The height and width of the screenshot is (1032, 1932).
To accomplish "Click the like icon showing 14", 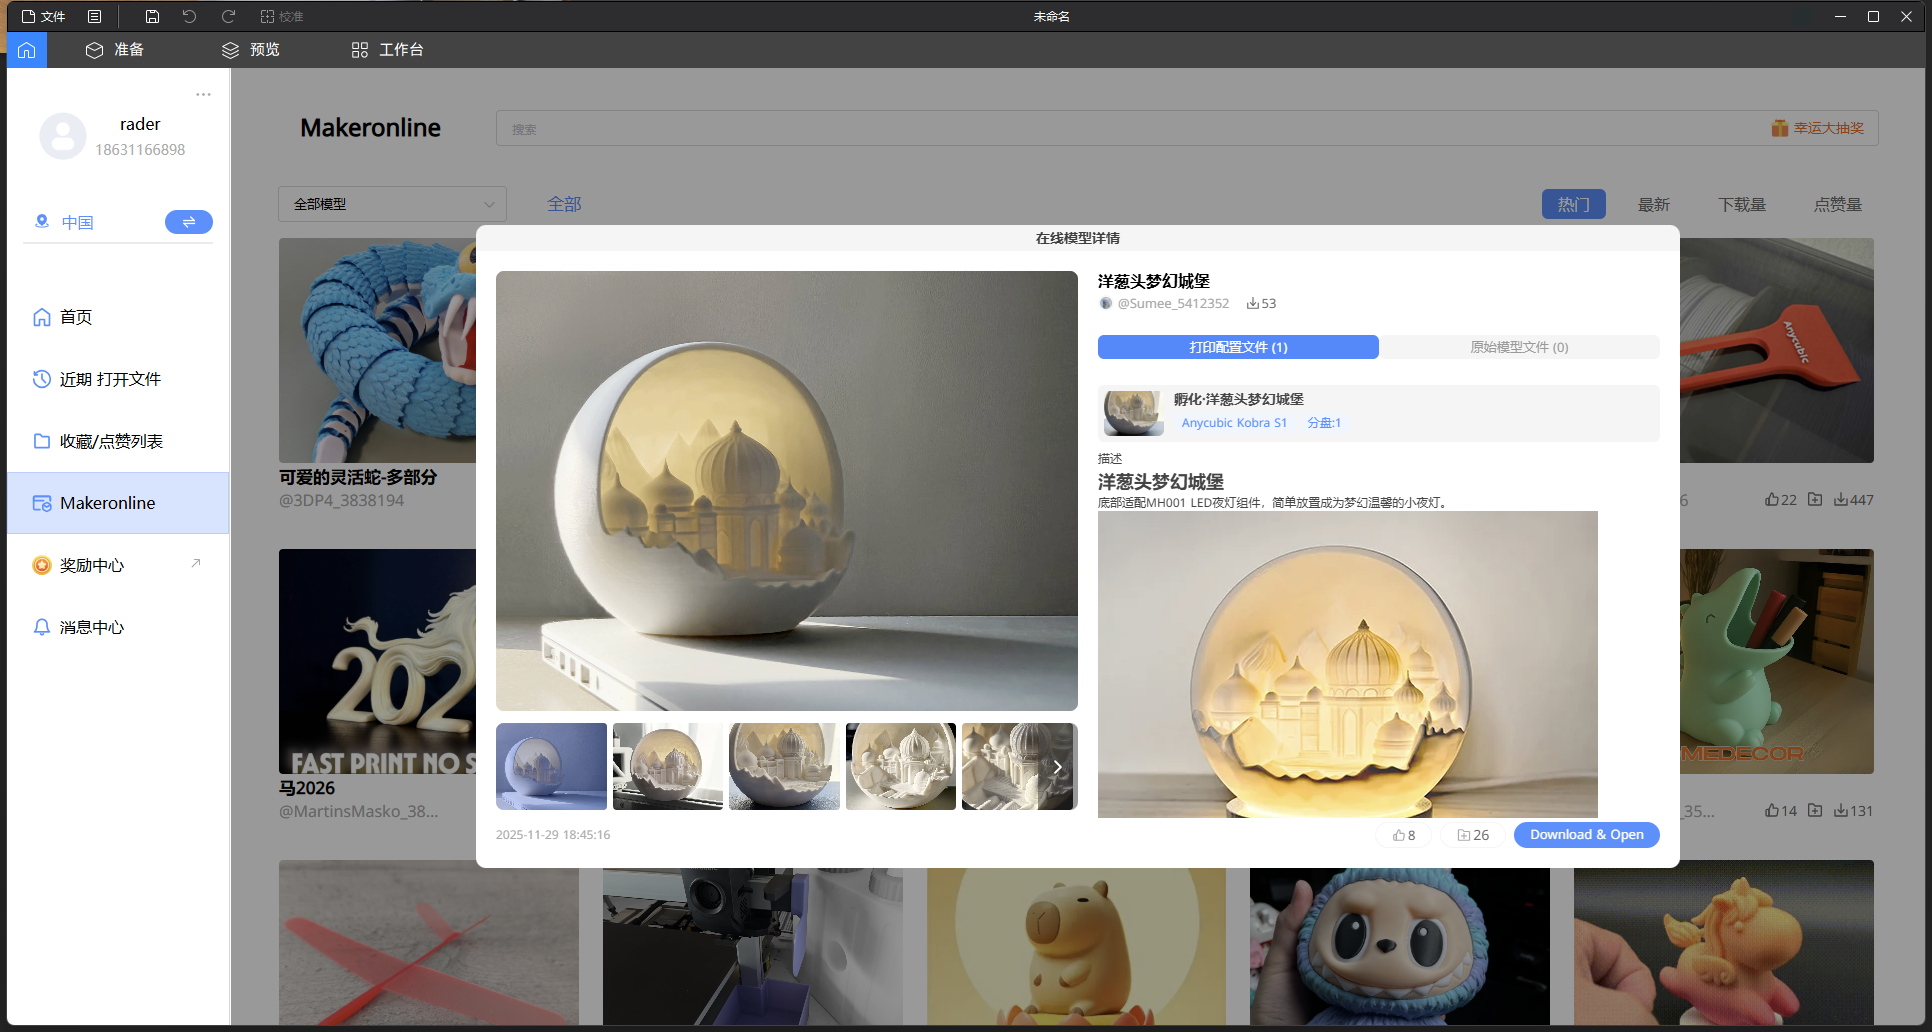I will pos(1772,811).
